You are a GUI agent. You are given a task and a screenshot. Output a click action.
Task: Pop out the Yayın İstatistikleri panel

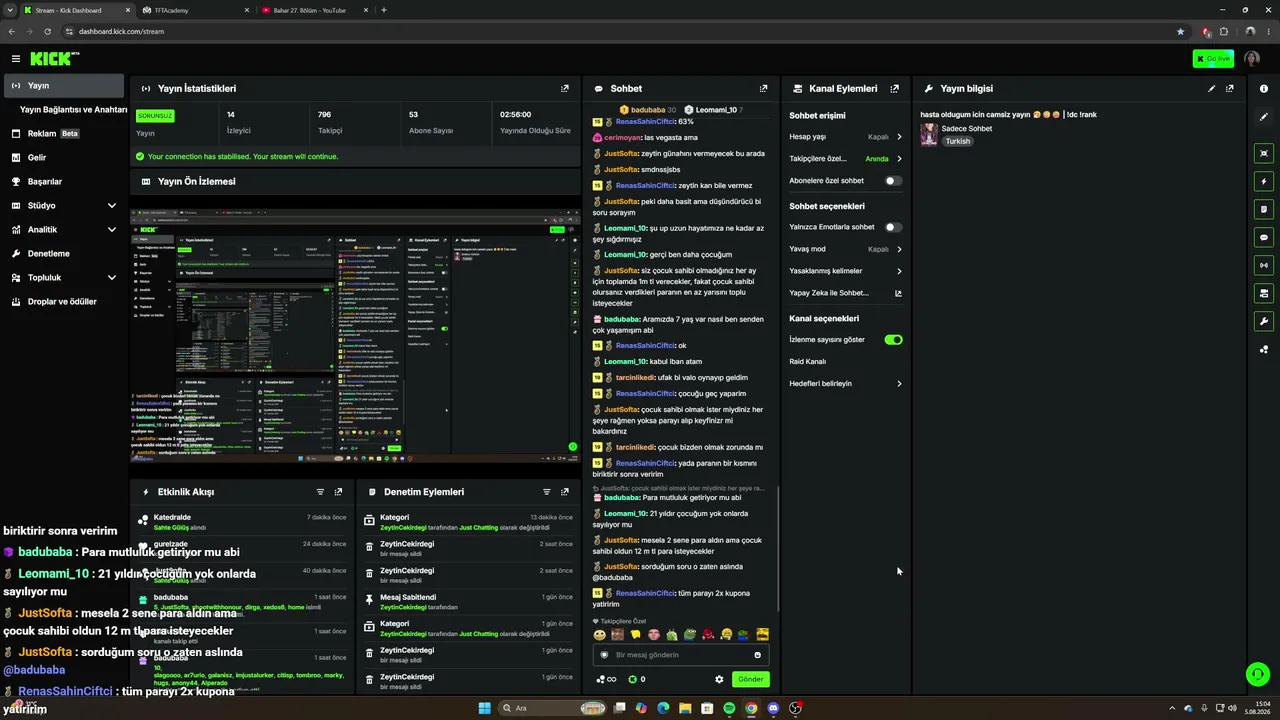565,88
